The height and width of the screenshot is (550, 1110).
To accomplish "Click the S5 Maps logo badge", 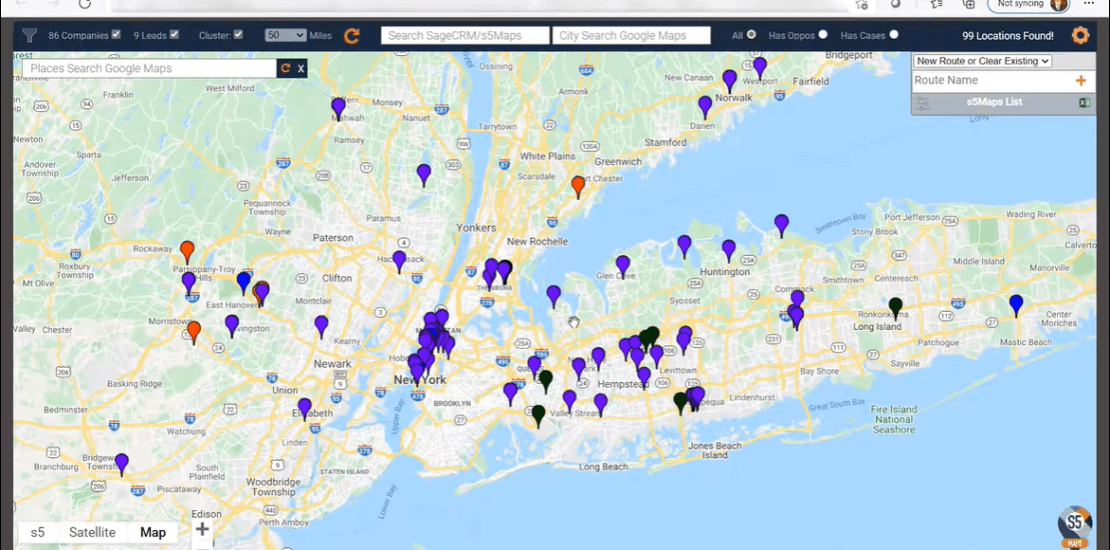I will tap(1074, 525).
